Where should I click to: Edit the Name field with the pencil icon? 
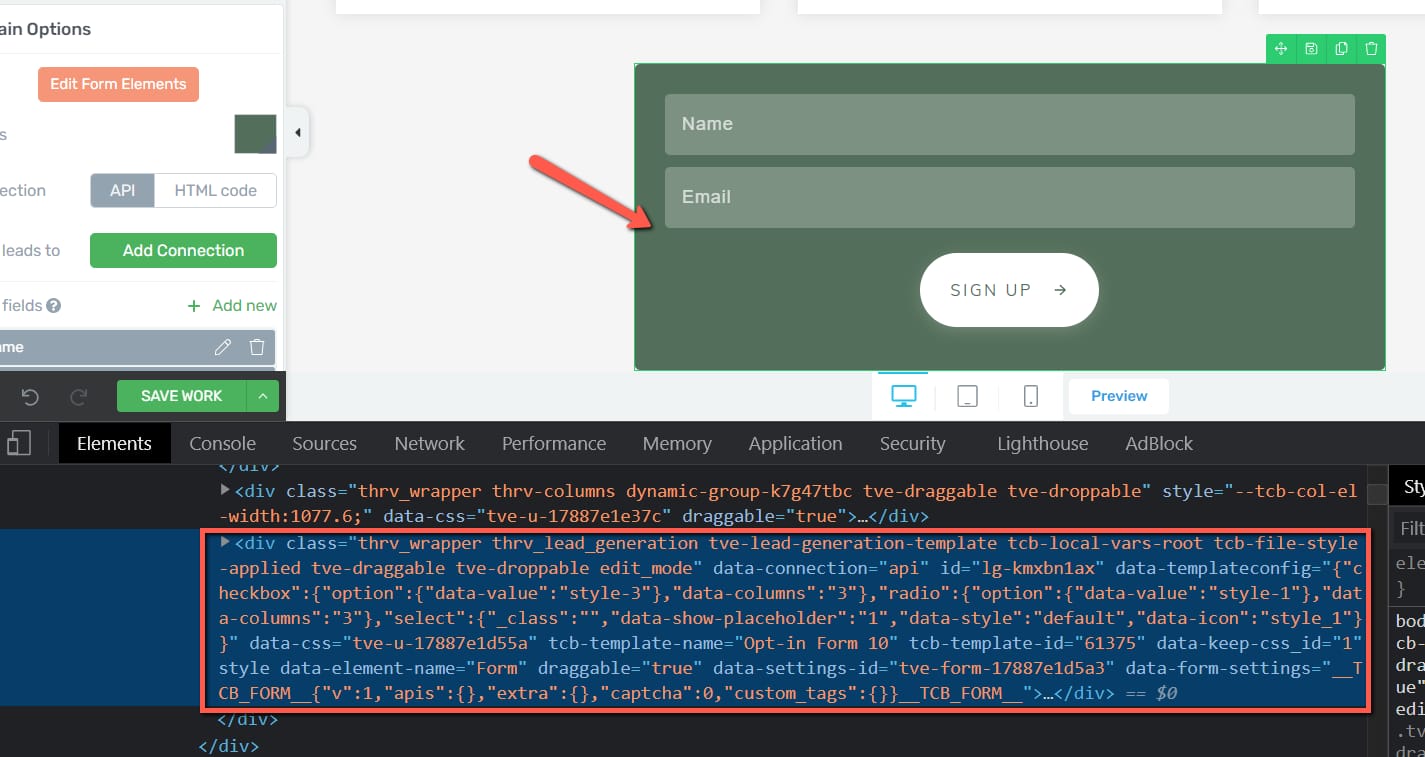(x=223, y=347)
